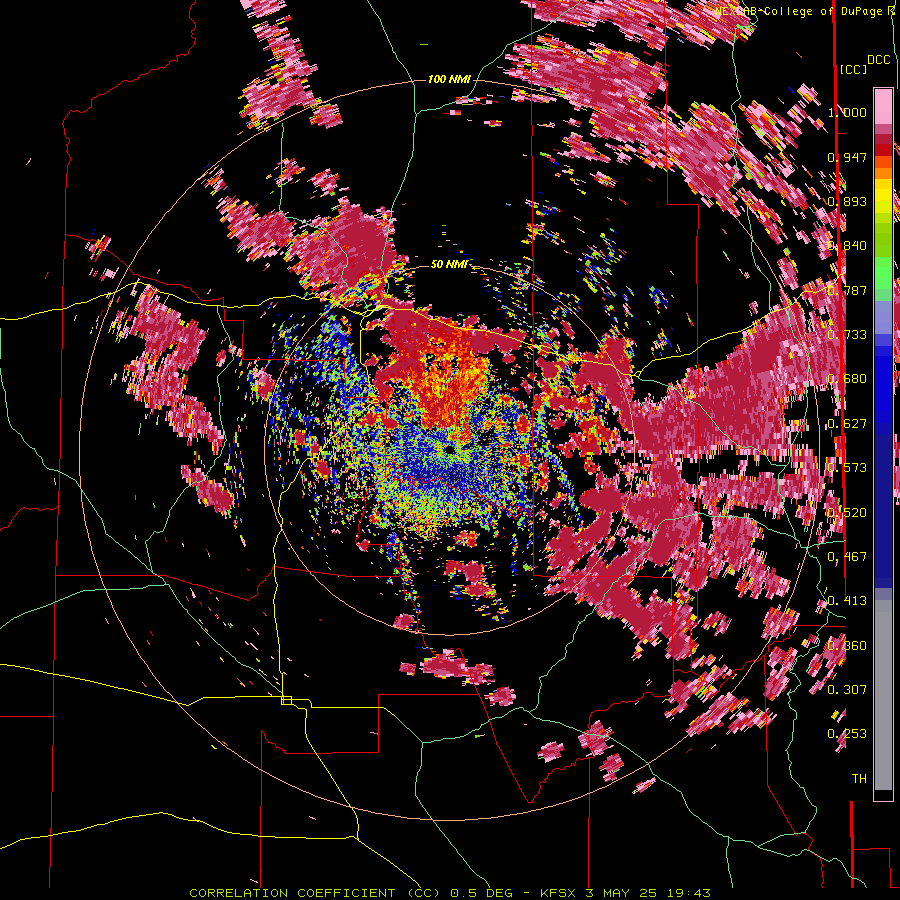Click the 0.840 scale value
900x900 pixels.
(x=847, y=246)
